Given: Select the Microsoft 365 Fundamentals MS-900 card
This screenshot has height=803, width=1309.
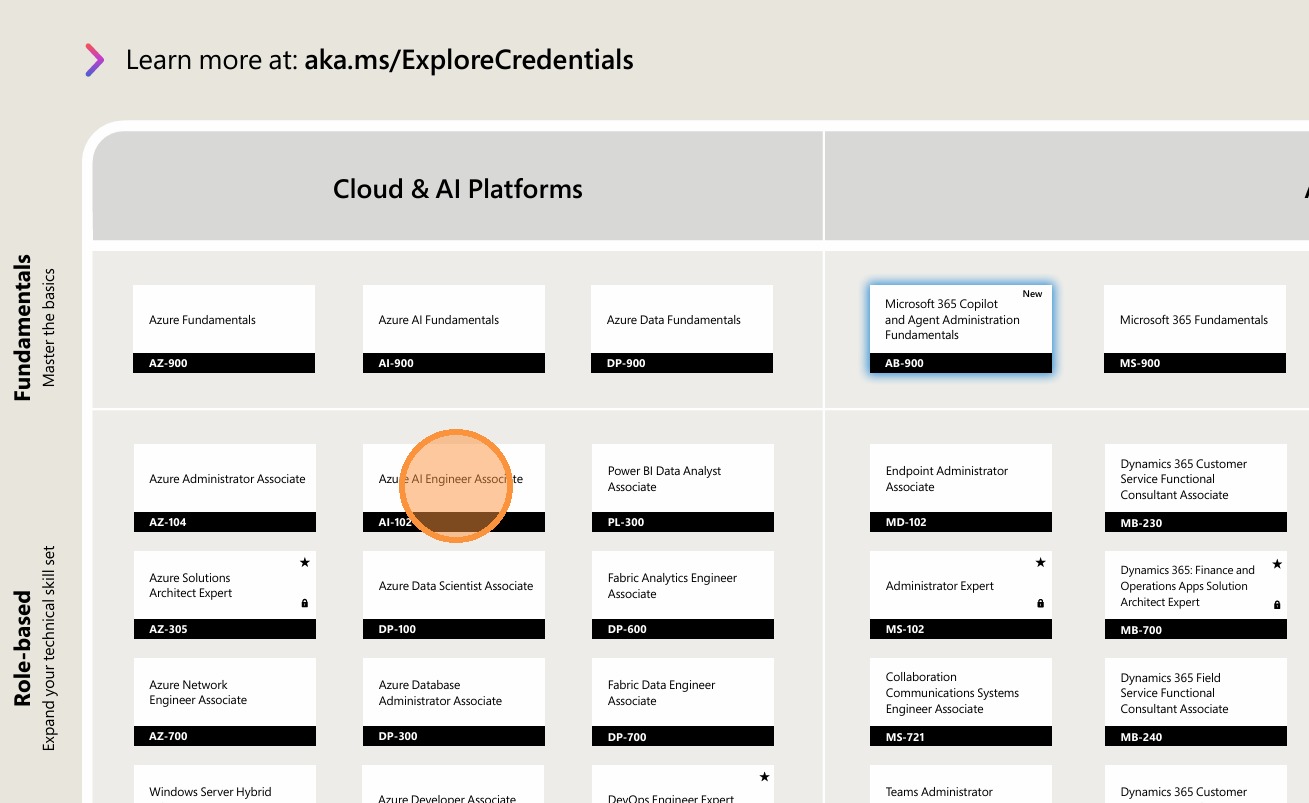Looking at the screenshot, I should pyautogui.click(x=1195, y=329).
